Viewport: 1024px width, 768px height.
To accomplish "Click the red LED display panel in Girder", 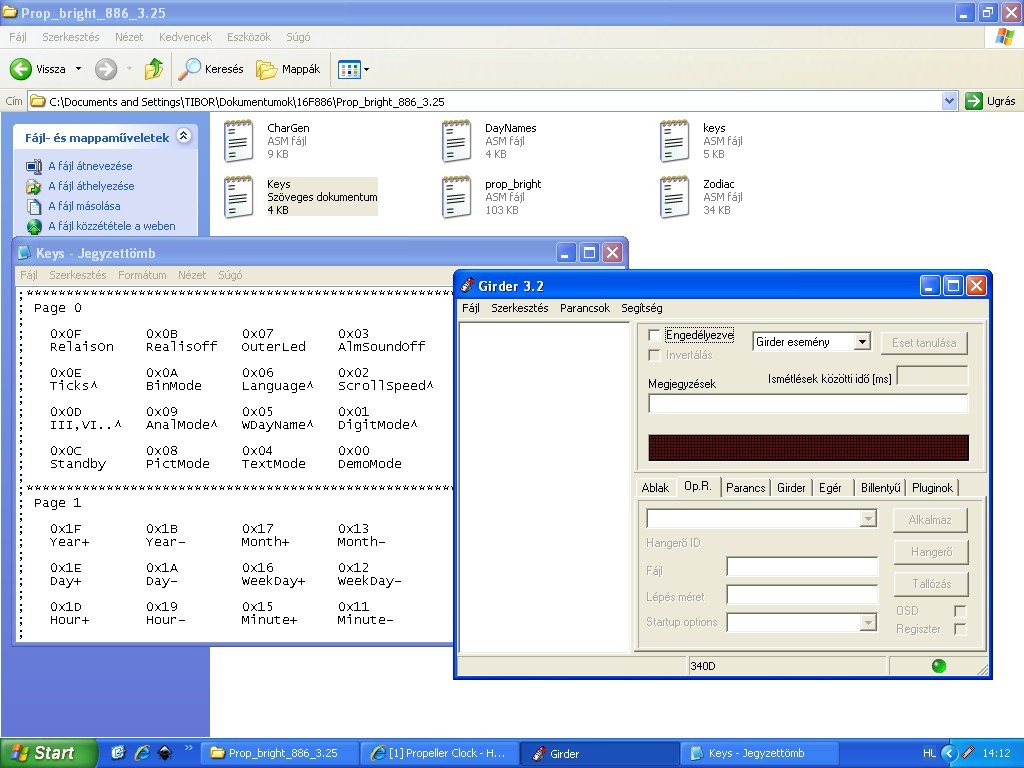I will click(808, 448).
